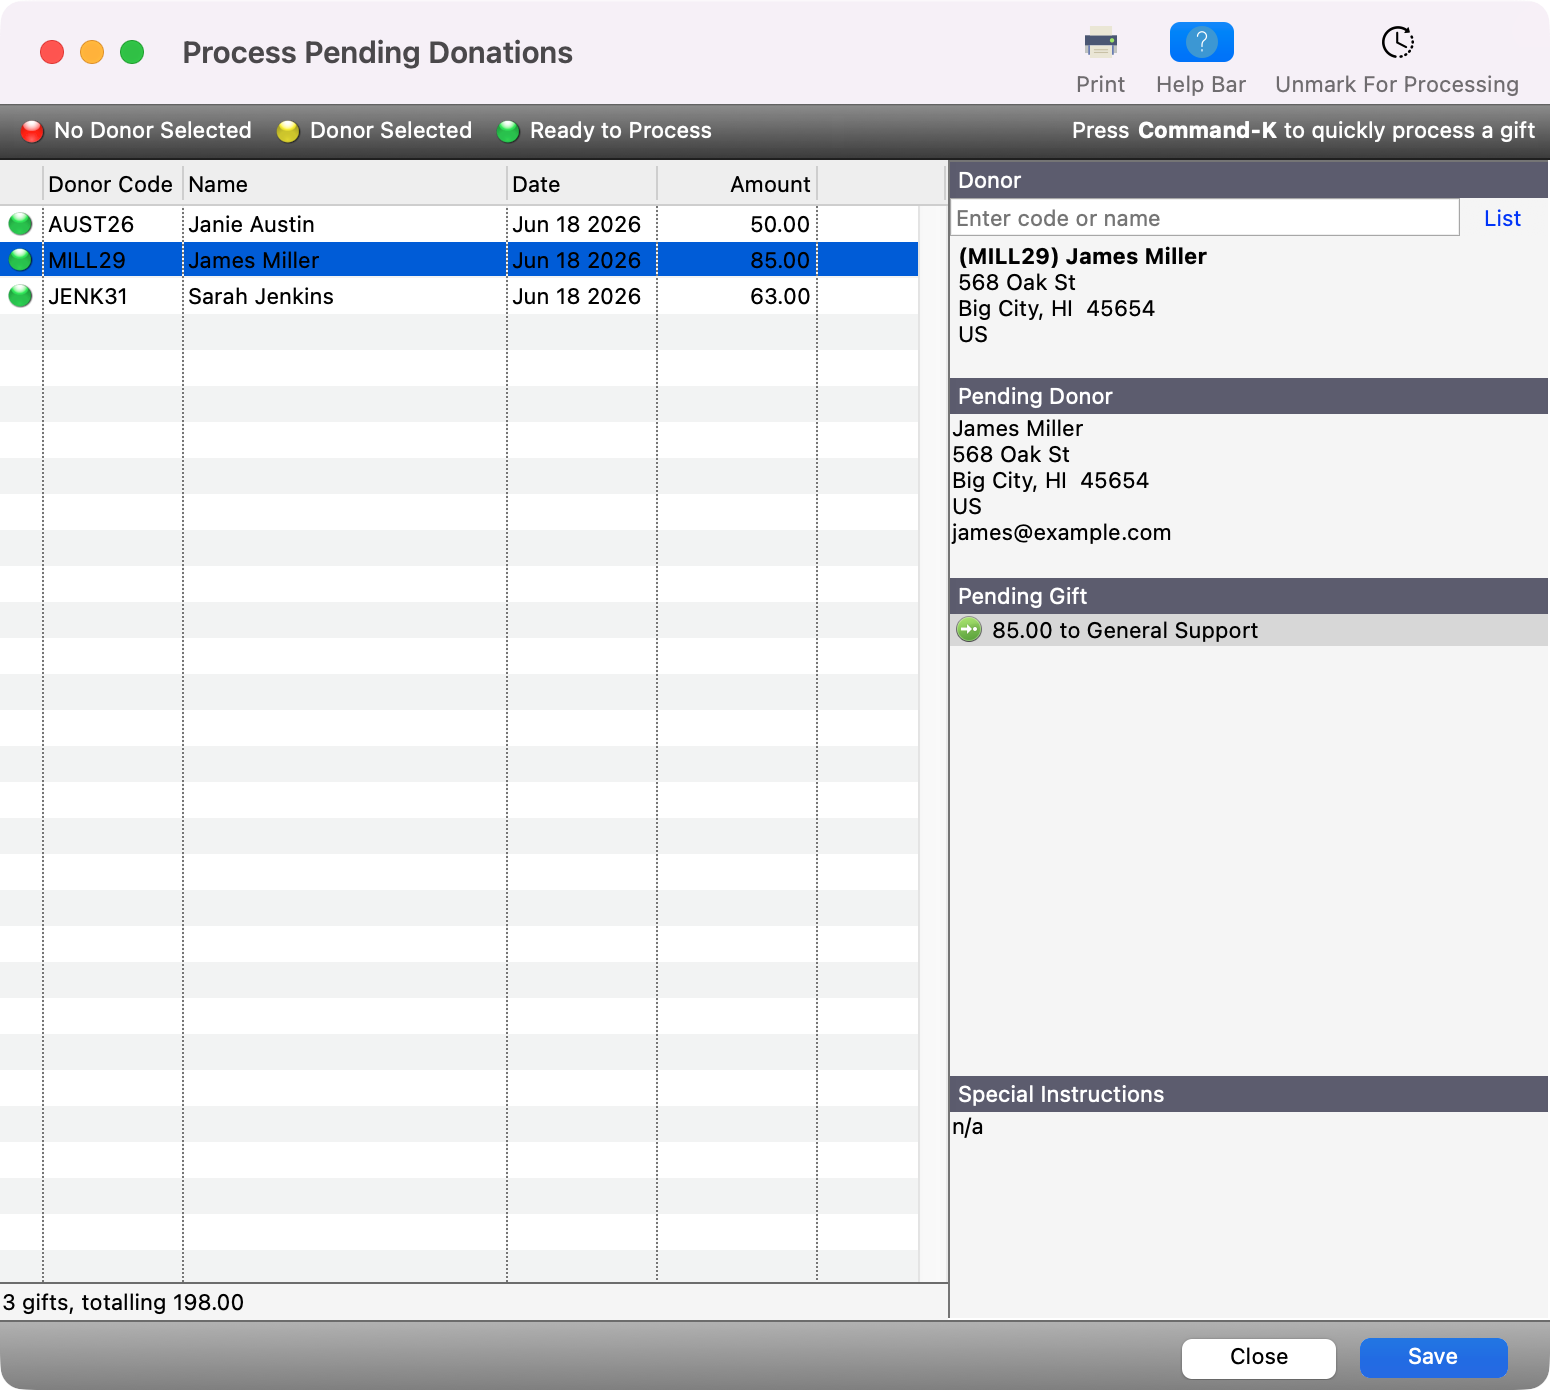Click the Print toolbar label
Image resolution: width=1550 pixels, height=1390 pixels.
[1100, 84]
